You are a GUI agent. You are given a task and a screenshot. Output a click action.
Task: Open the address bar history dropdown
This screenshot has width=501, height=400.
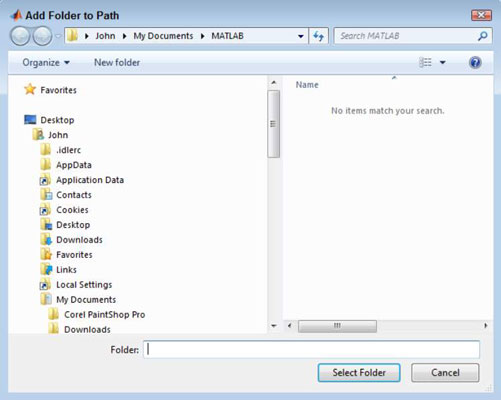301,36
